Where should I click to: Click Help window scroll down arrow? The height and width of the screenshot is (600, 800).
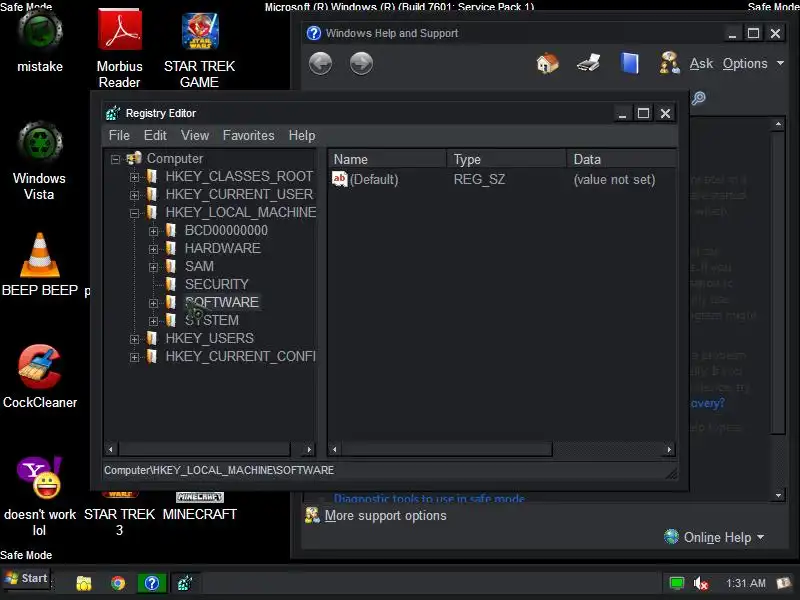778,495
